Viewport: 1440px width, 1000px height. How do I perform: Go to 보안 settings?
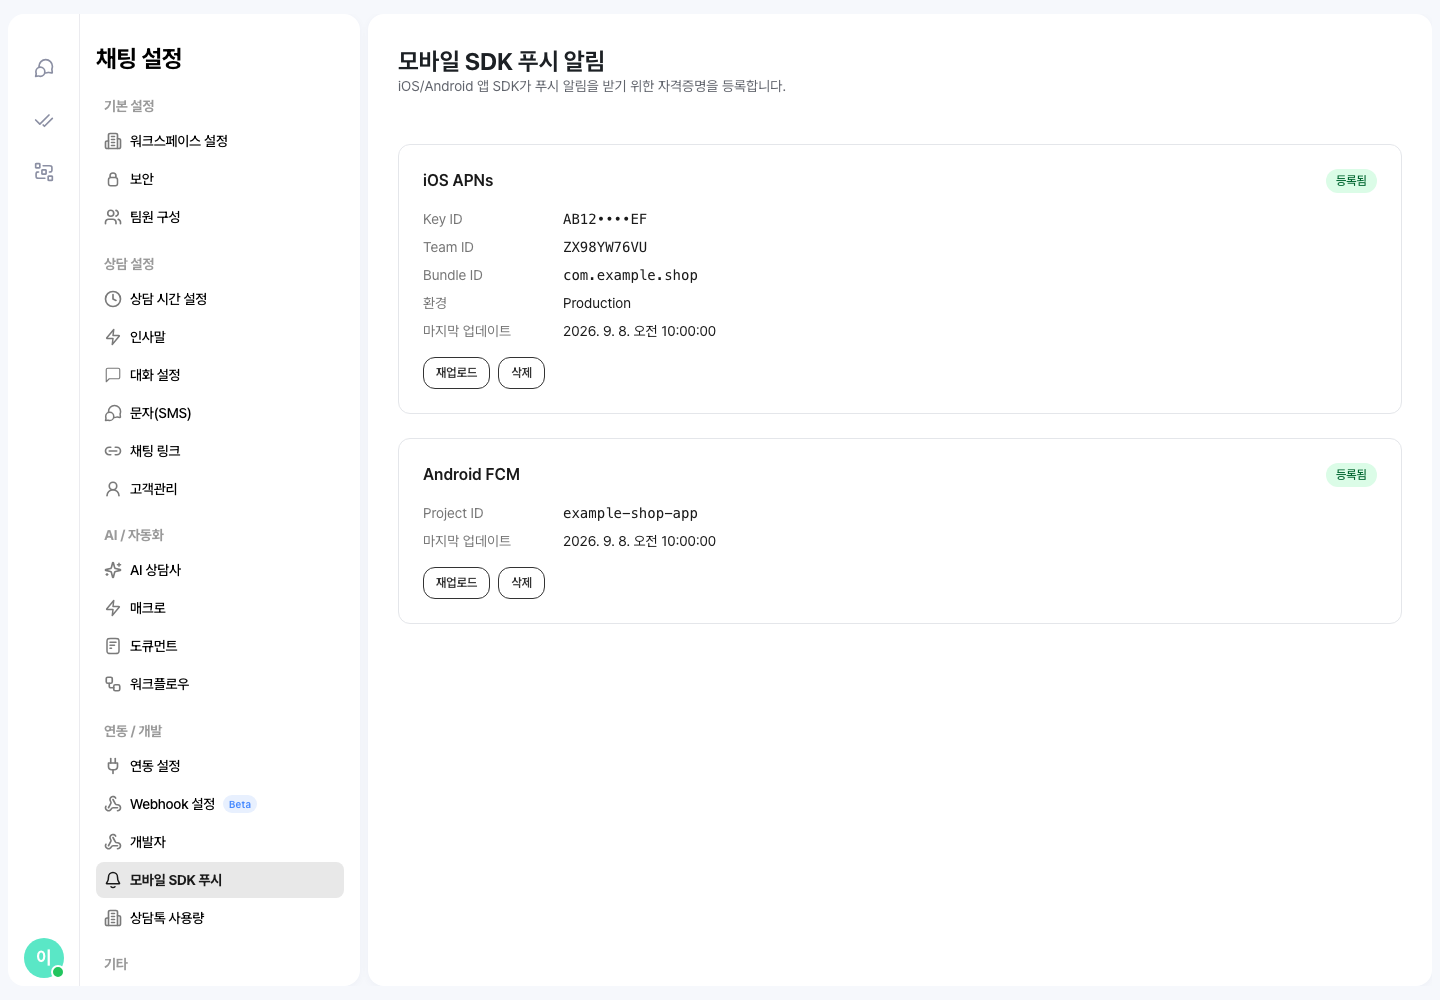(x=220, y=179)
